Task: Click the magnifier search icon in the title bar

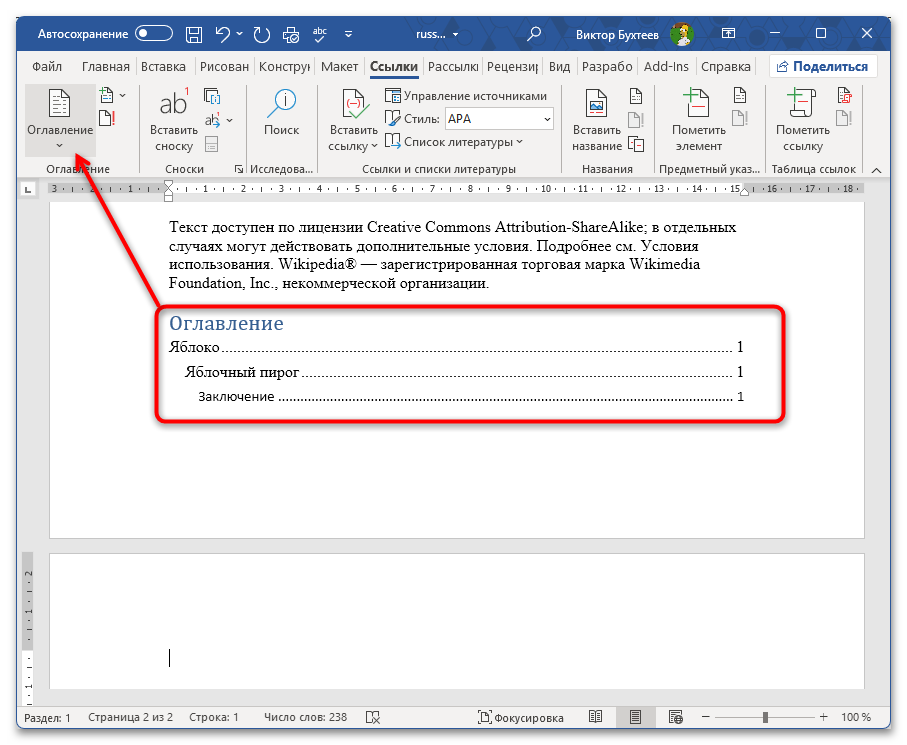Action: 534,34
